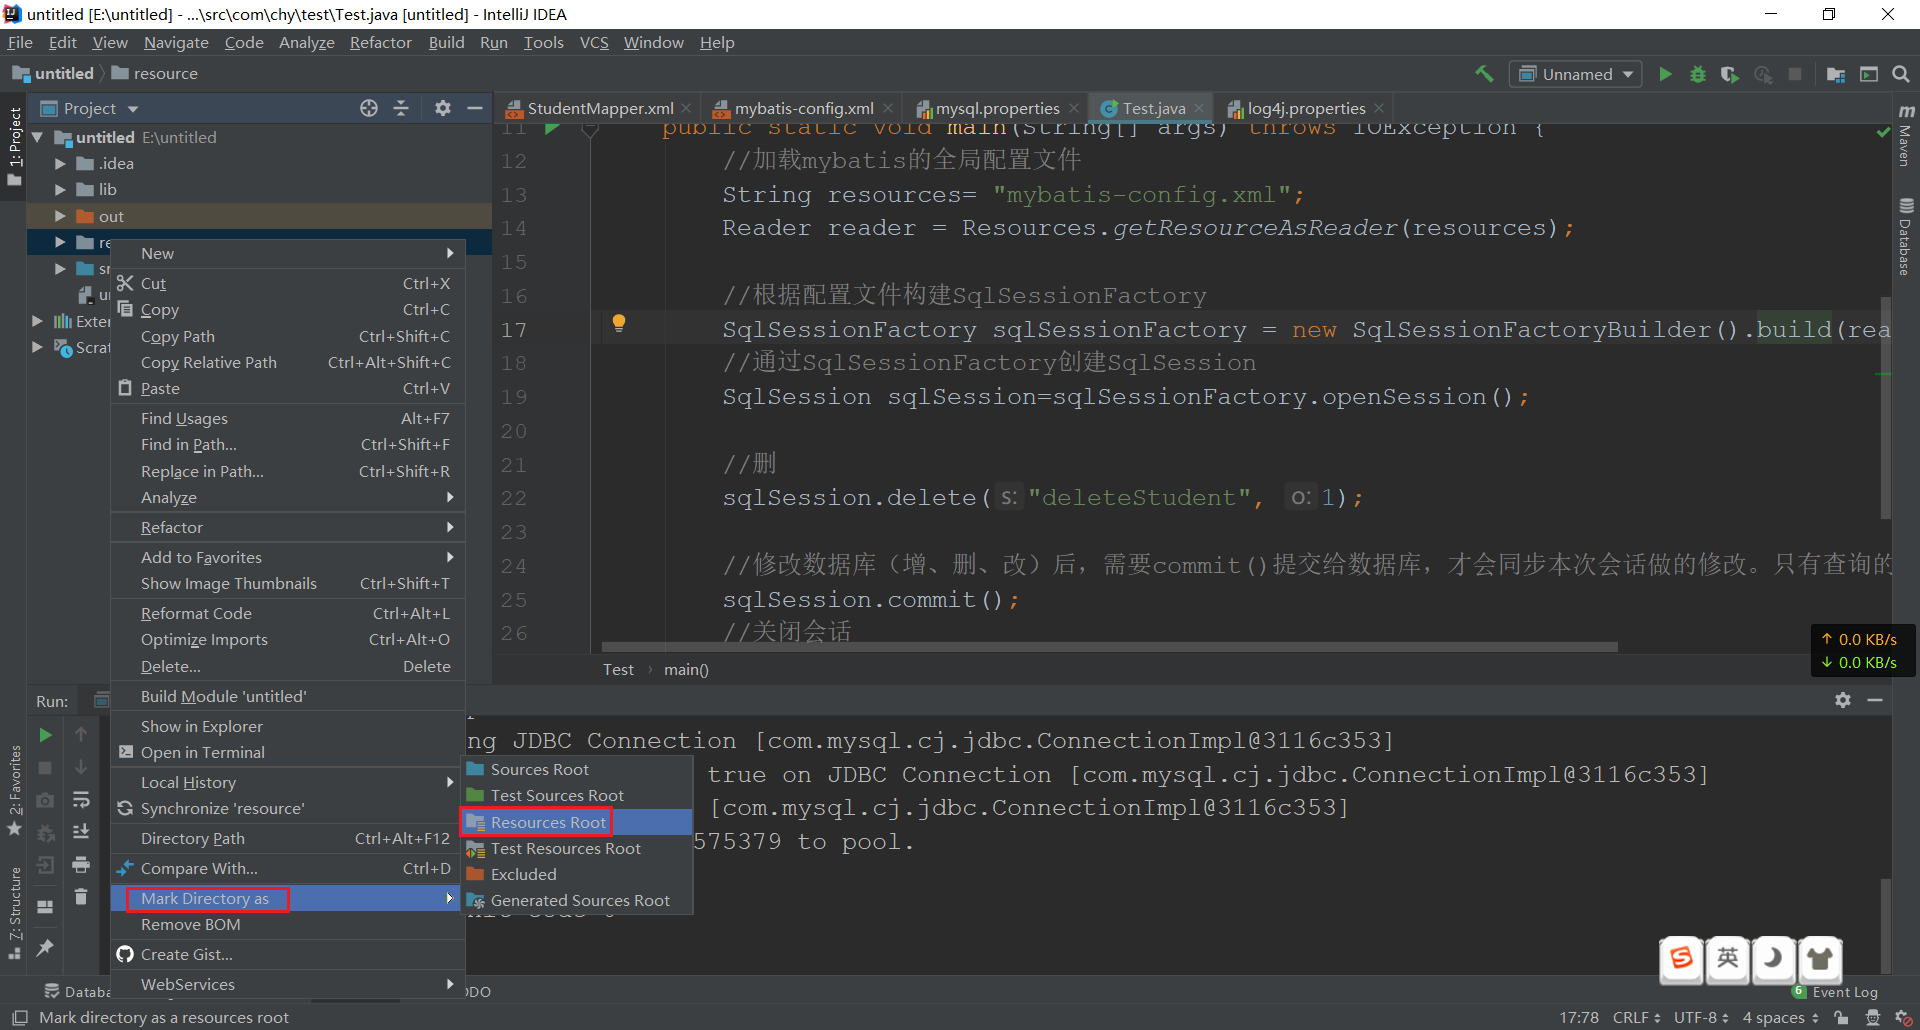
Task: Expand the .idea folder
Action: pyautogui.click(x=60, y=163)
